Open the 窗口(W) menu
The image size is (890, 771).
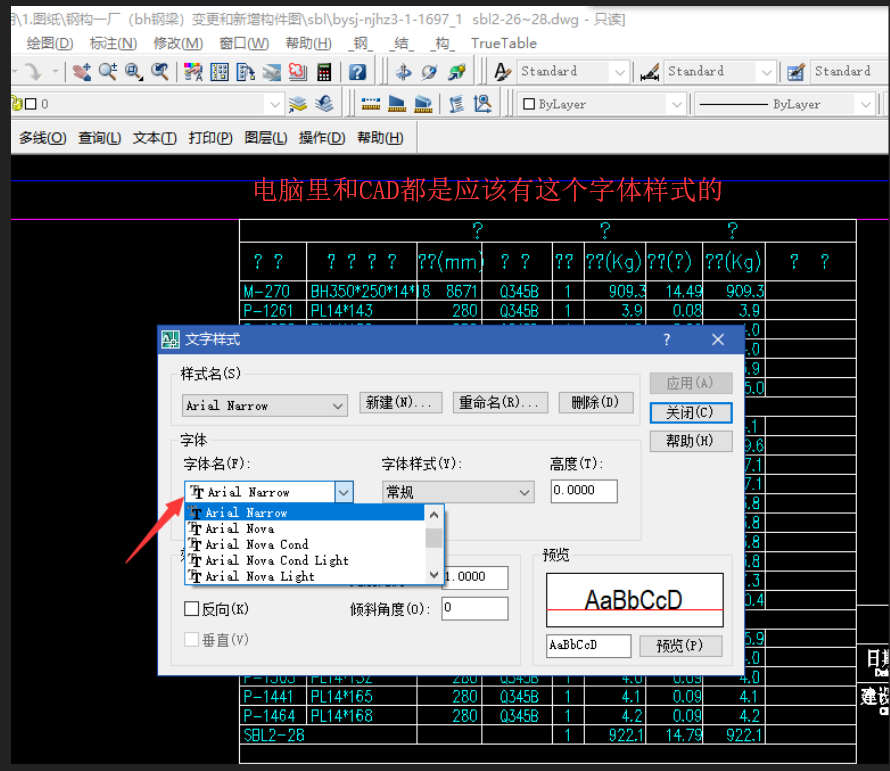[x=244, y=43]
